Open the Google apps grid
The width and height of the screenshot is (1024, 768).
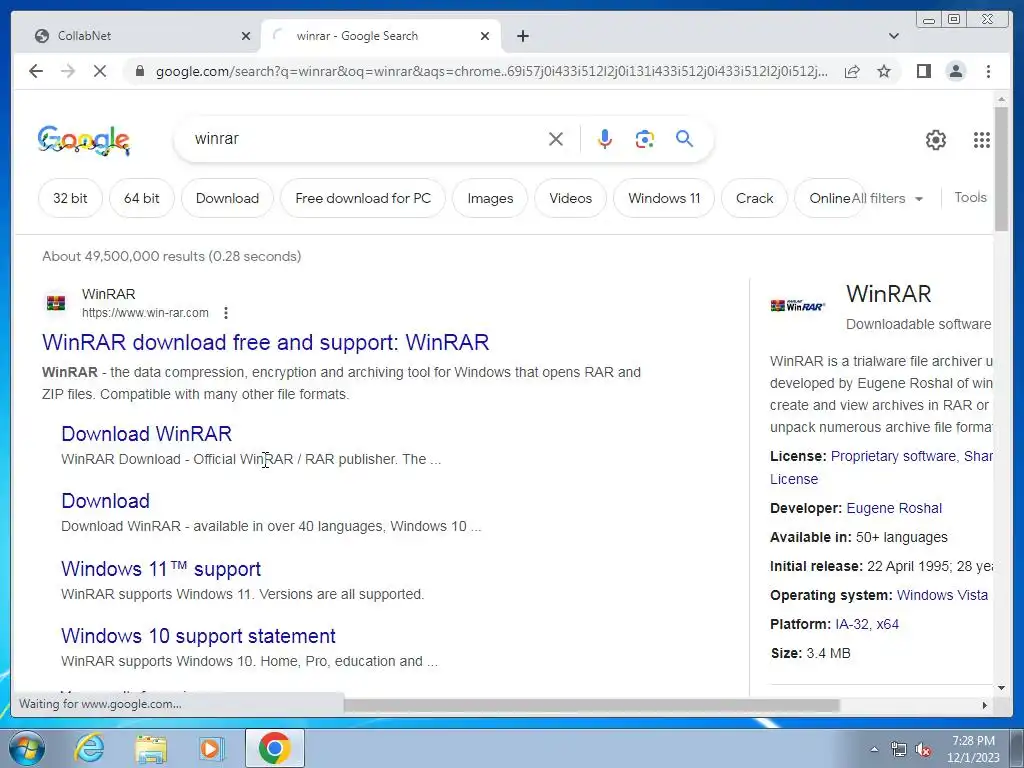(x=982, y=140)
